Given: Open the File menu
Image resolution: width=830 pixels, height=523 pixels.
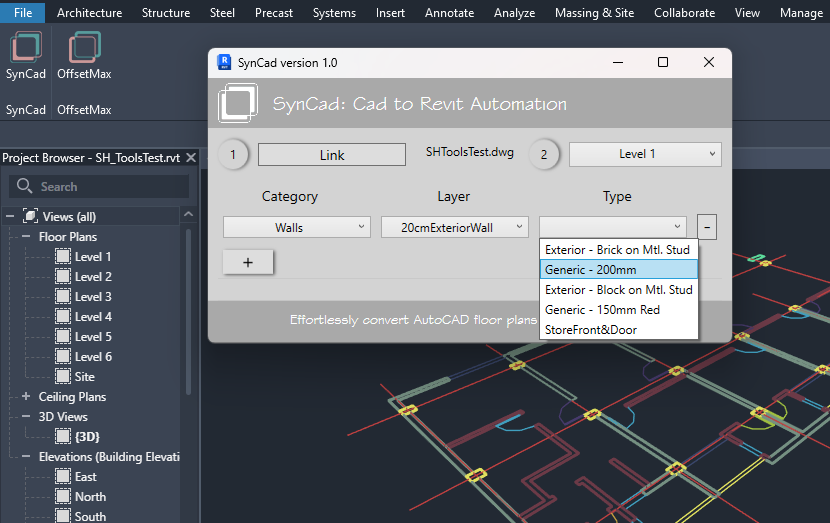Looking at the screenshot, I should point(23,12).
